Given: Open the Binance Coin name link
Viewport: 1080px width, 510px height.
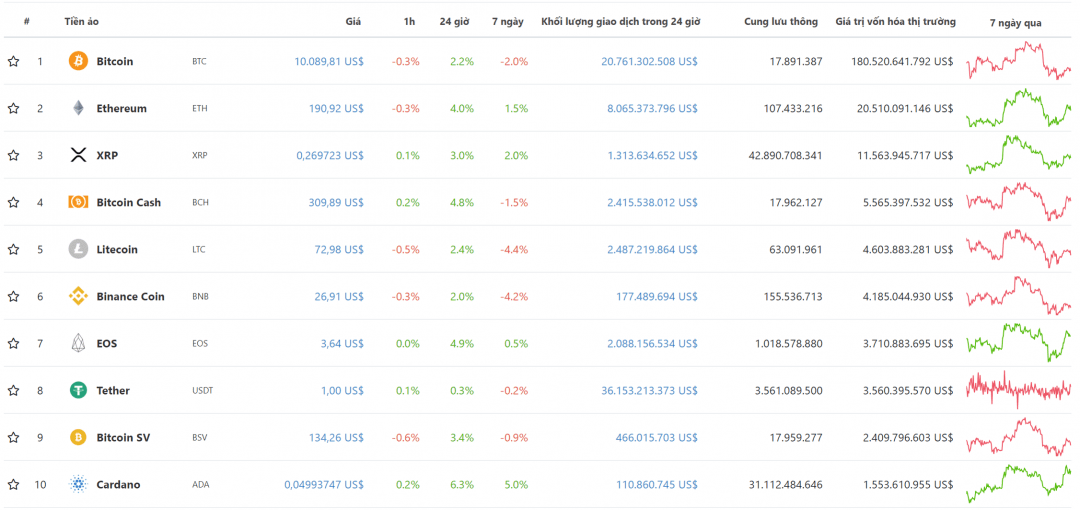Looking at the screenshot, I should click(x=130, y=296).
